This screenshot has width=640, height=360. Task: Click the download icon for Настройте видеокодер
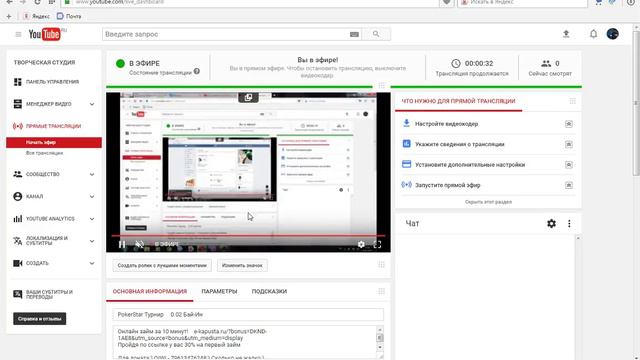click(407, 123)
